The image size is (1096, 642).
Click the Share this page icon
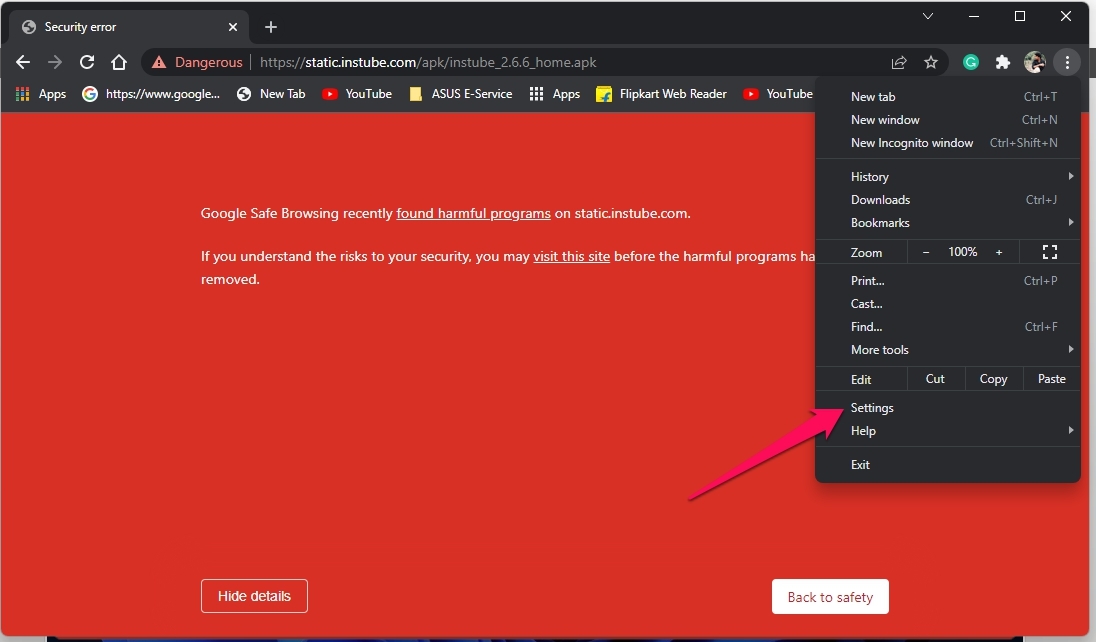(x=899, y=62)
